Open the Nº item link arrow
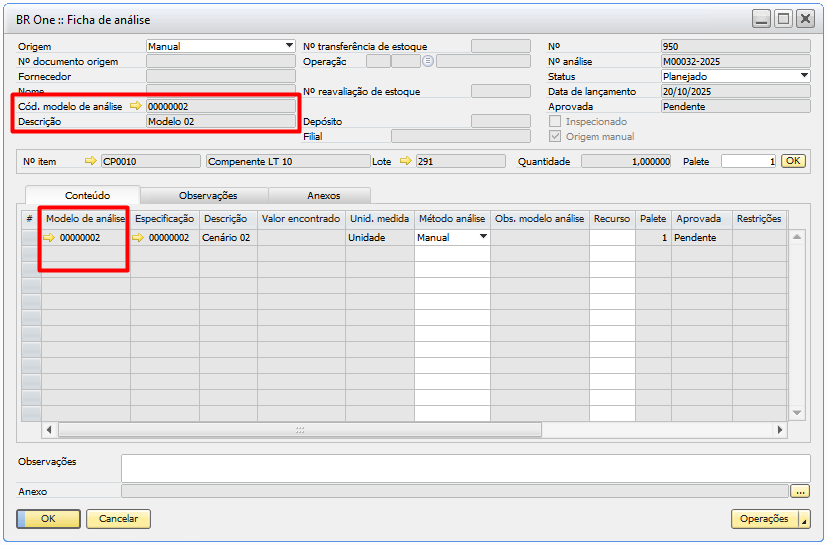This screenshot has height=545, width=826. tap(91, 161)
